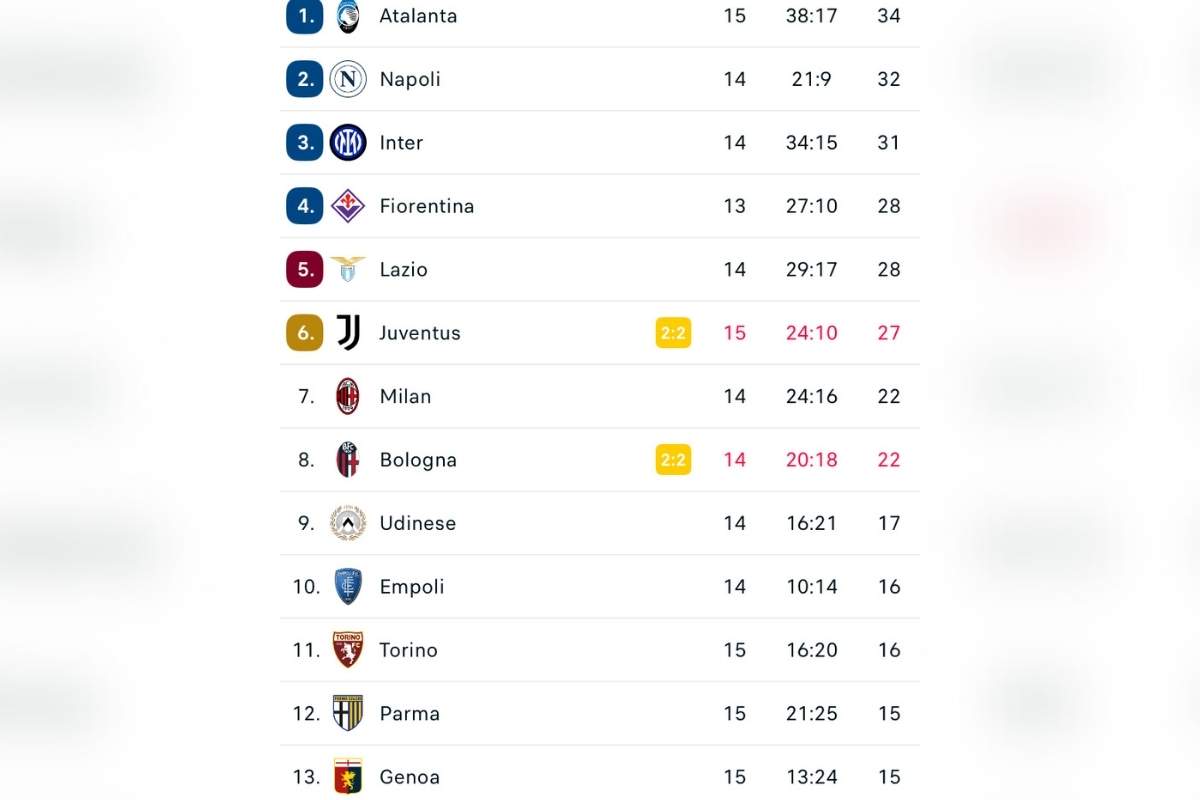Viewport: 1200px width, 800px height.
Task: Click the Napoli club badge
Action: coord(347,79)
